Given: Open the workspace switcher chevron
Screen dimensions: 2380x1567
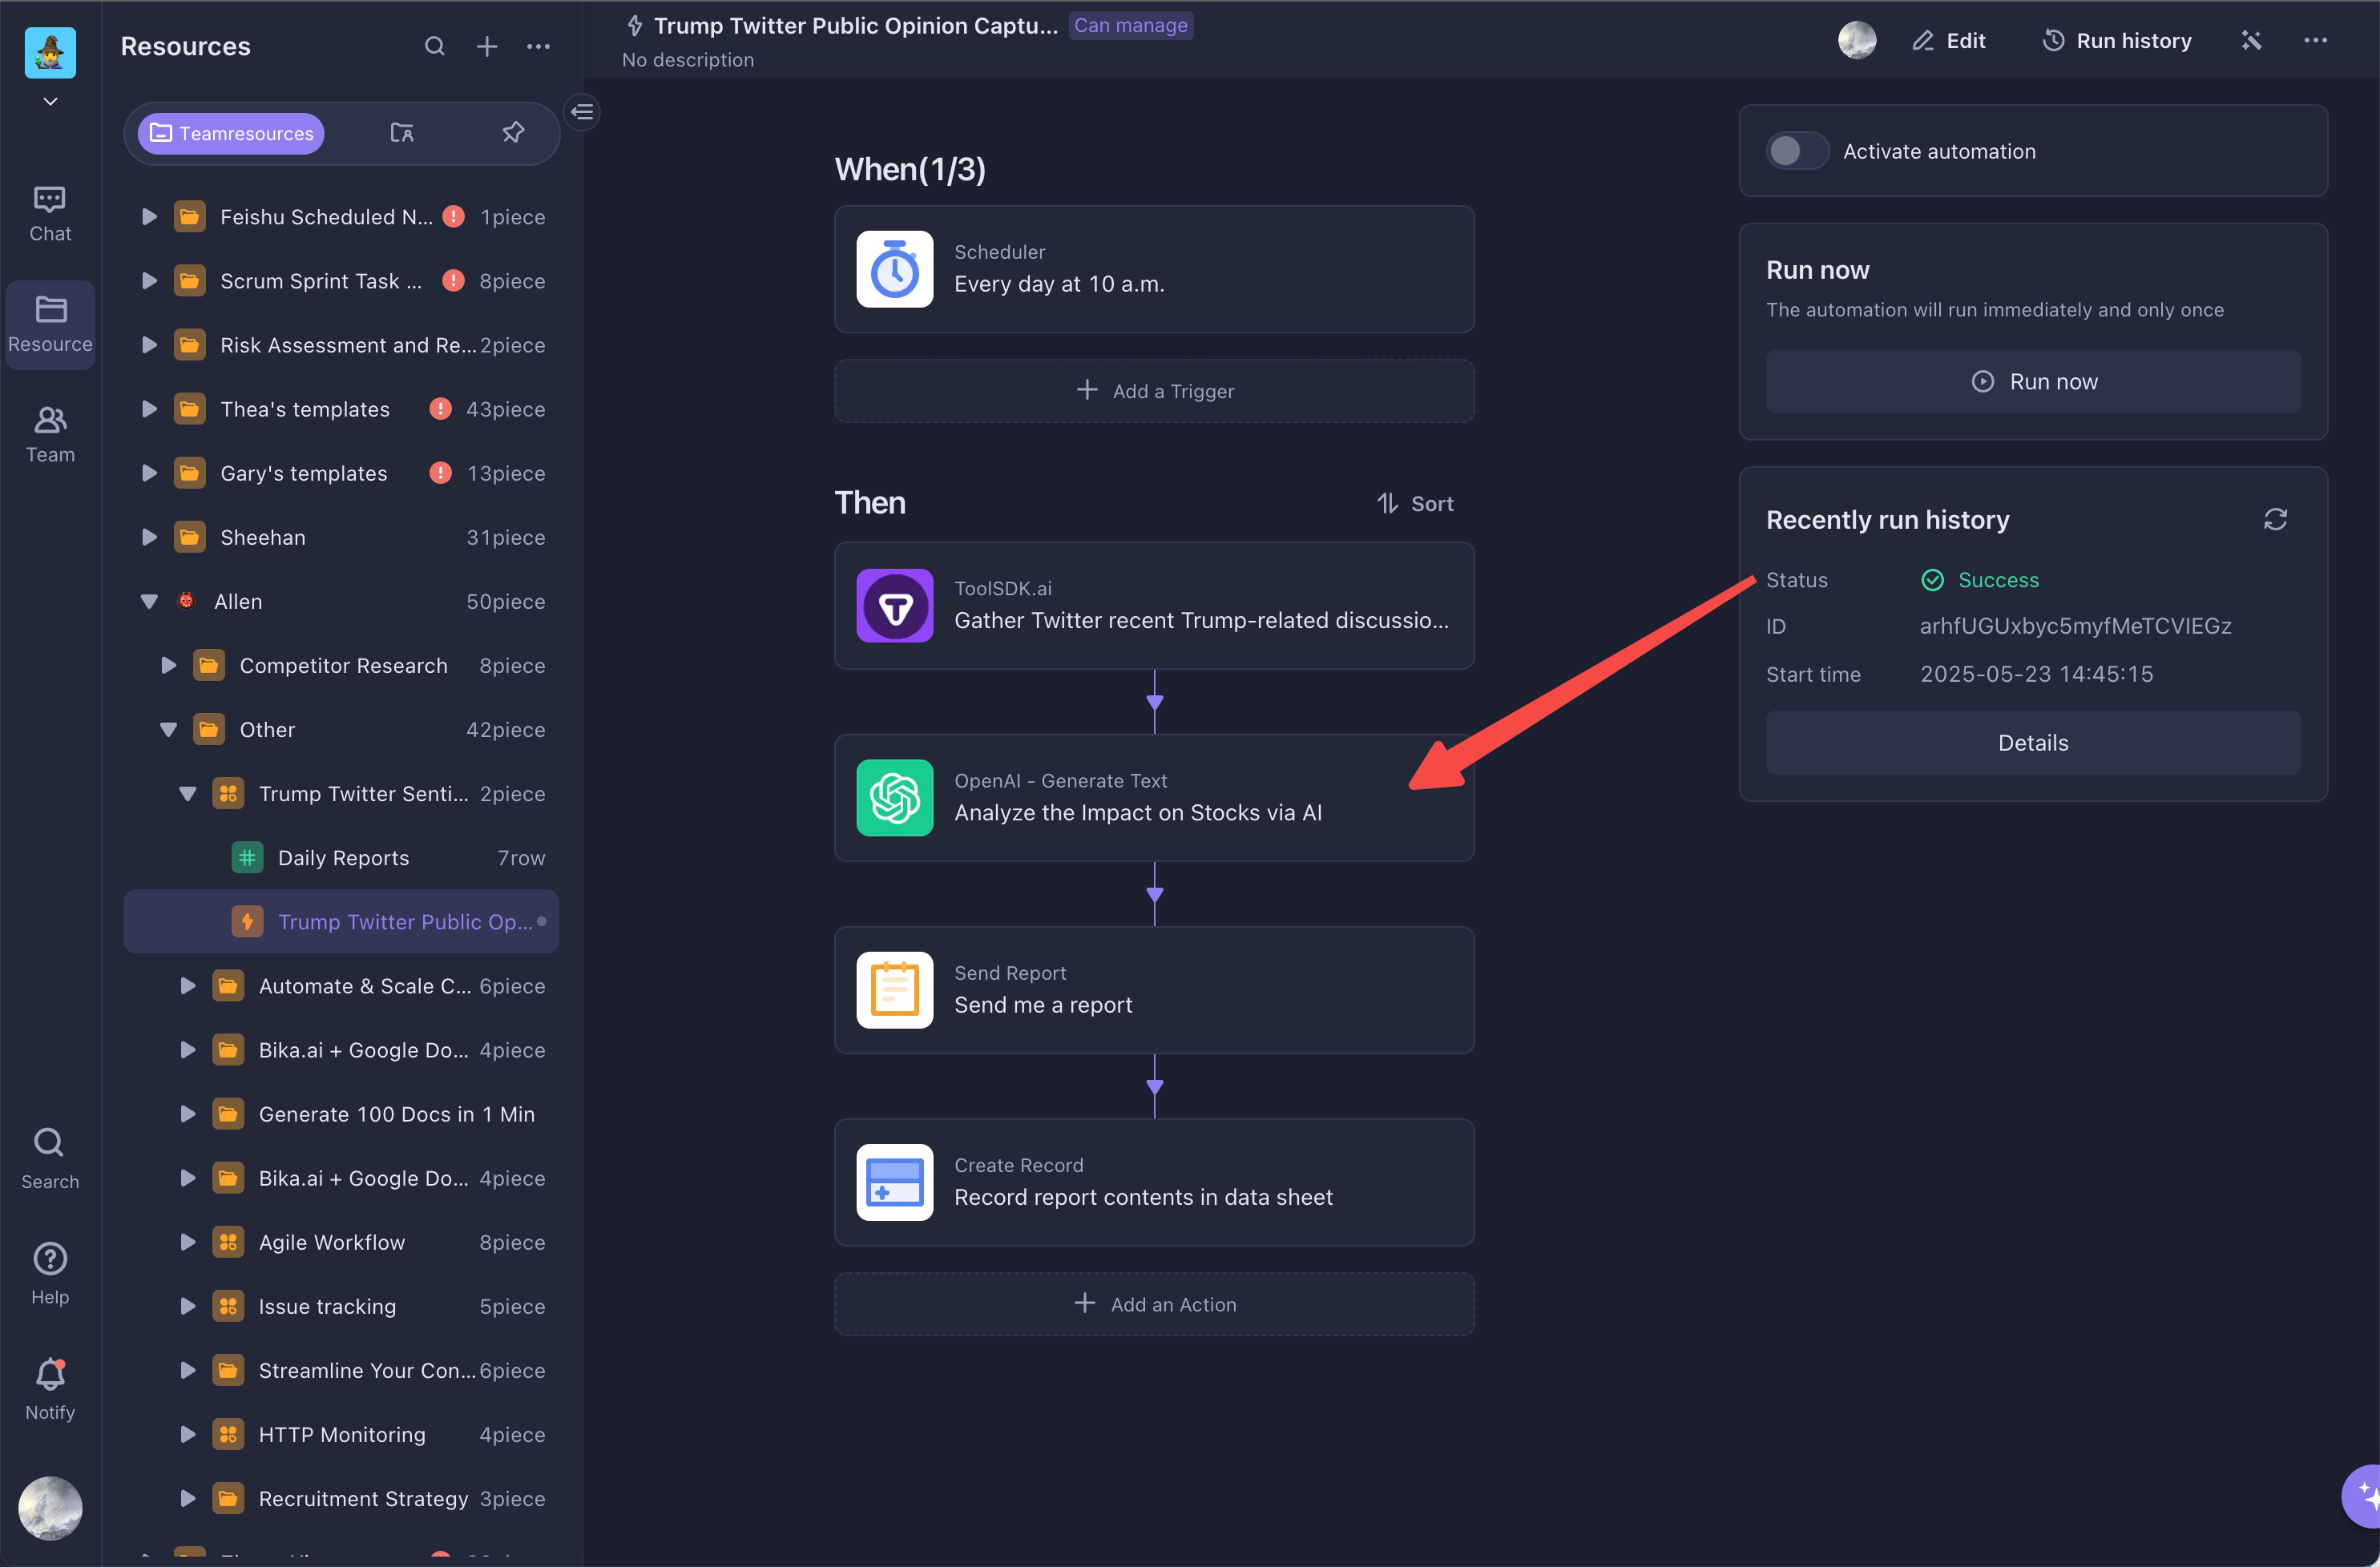Looking at the screenshot, I should coord(50,102).
